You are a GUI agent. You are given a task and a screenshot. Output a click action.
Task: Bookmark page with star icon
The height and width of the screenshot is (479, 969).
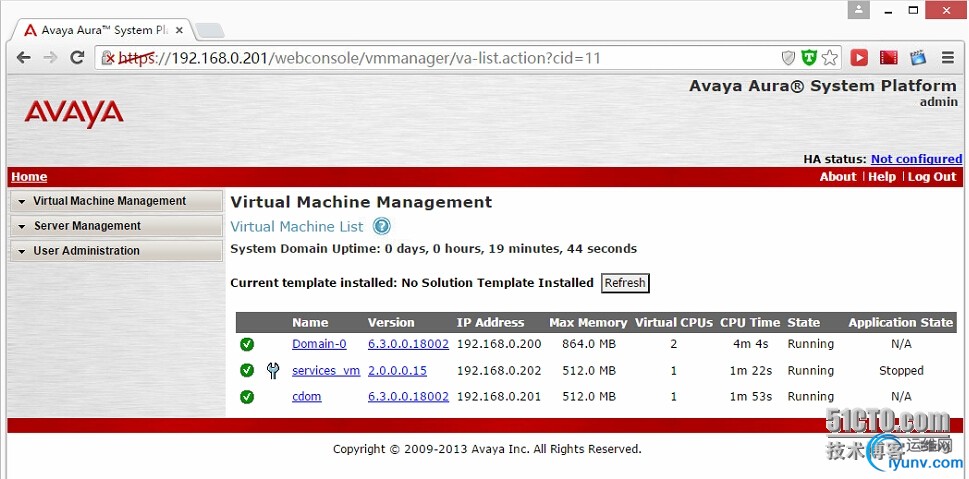click(830, 58)
